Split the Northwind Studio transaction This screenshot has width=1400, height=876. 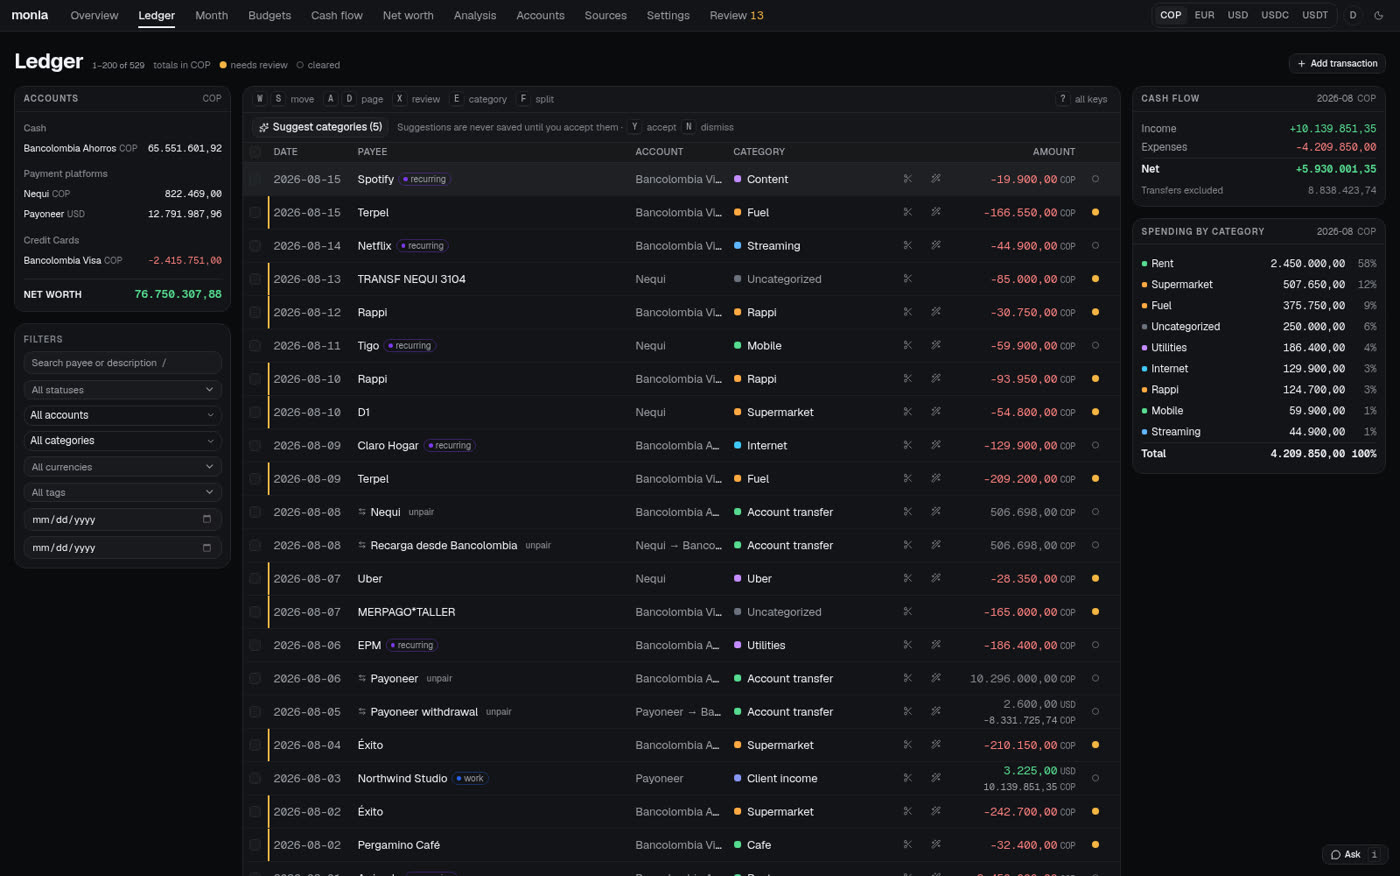click(908, 778)
